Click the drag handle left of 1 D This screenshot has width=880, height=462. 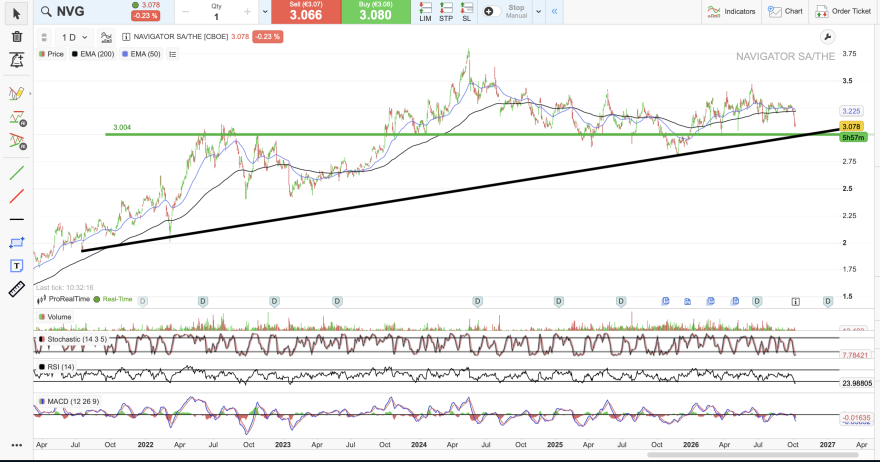44,38
